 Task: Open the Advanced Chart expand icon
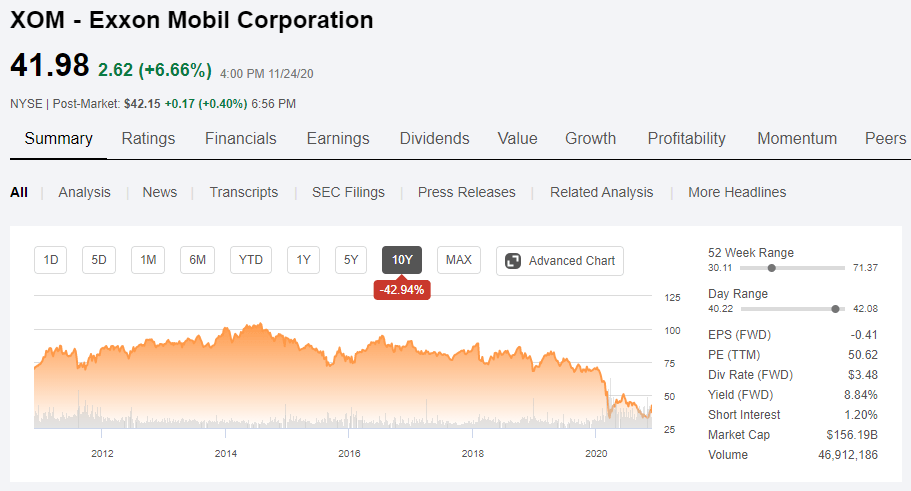[513, 261]
